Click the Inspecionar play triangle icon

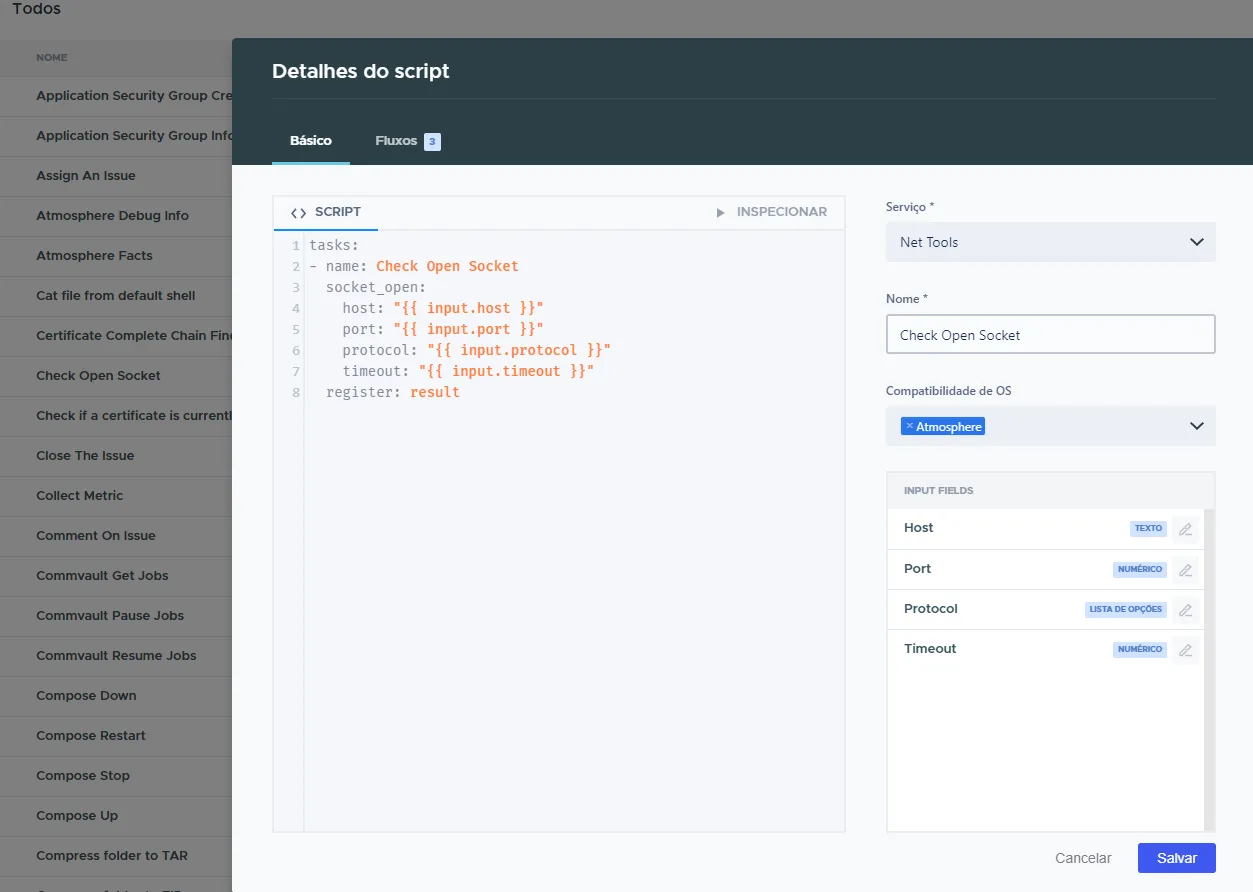(x=721, y=212)
